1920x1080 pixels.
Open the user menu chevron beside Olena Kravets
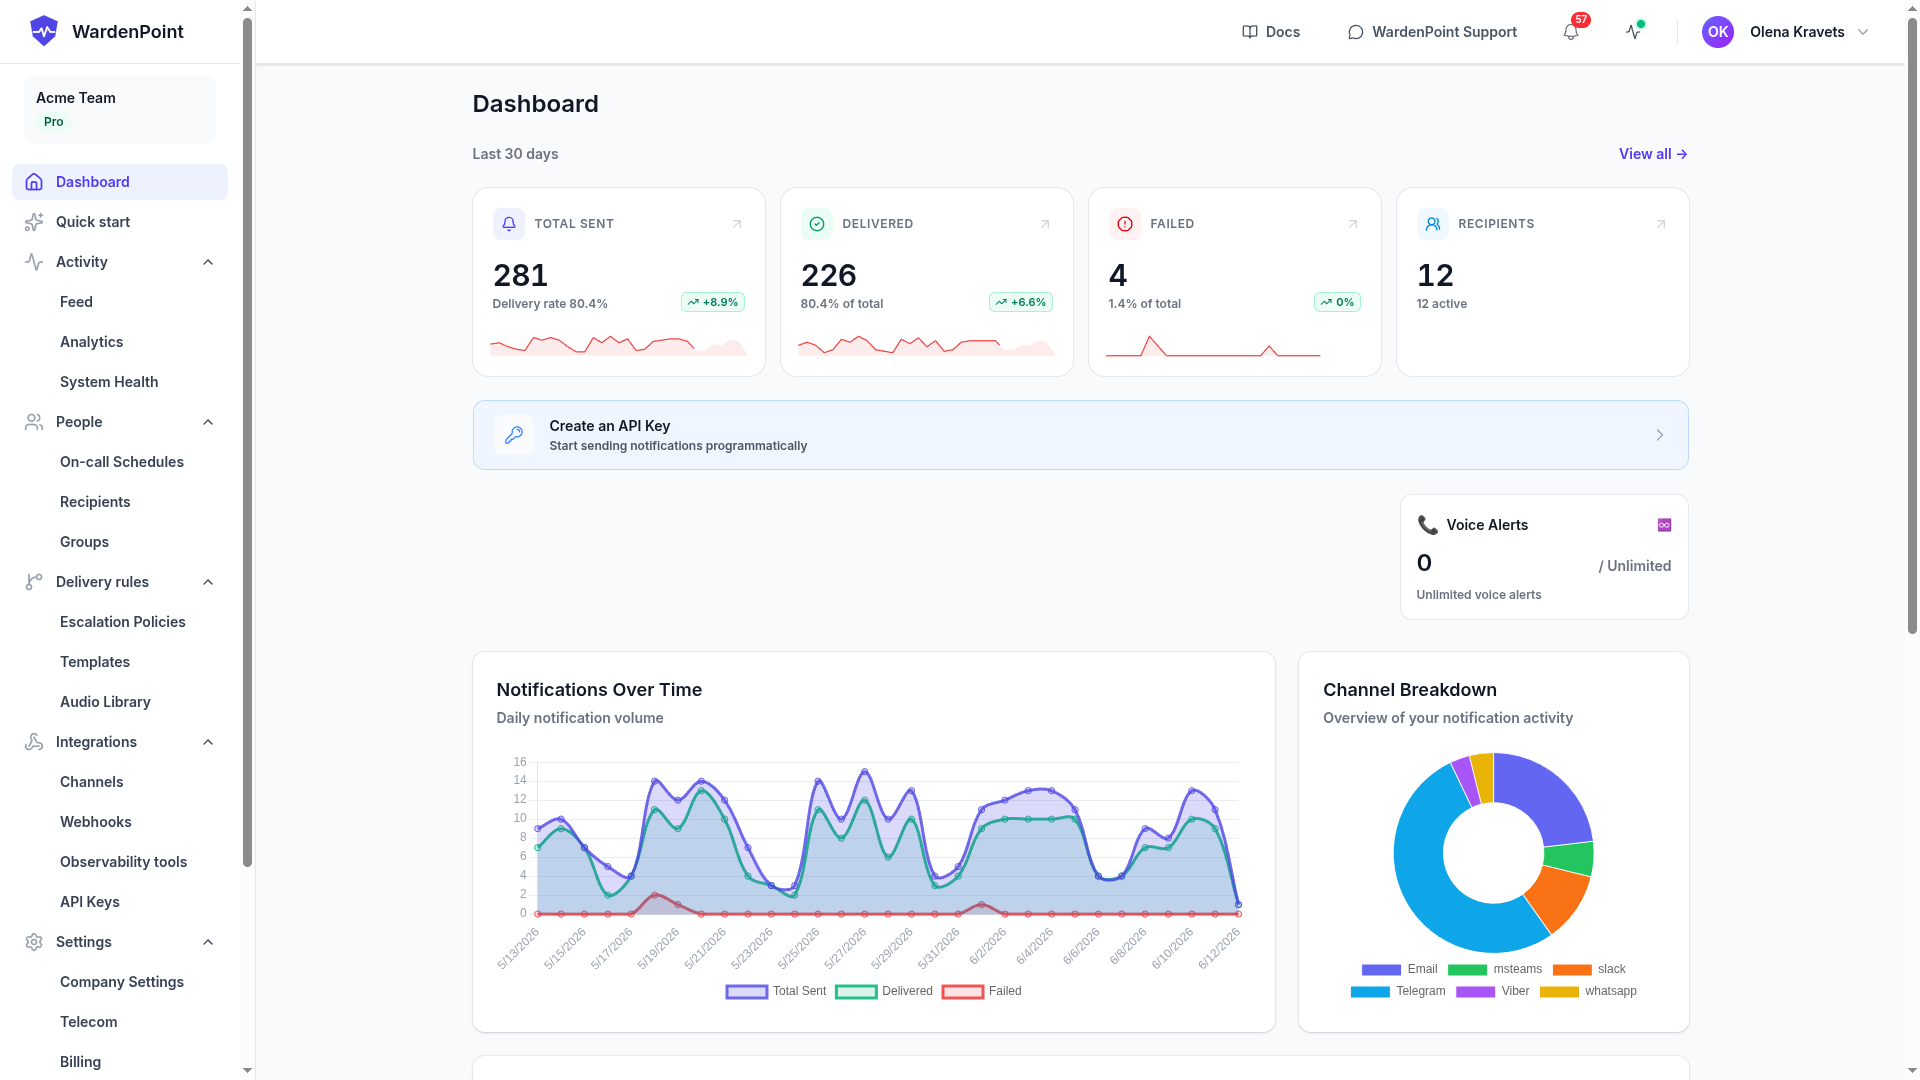coord(1863,32)
